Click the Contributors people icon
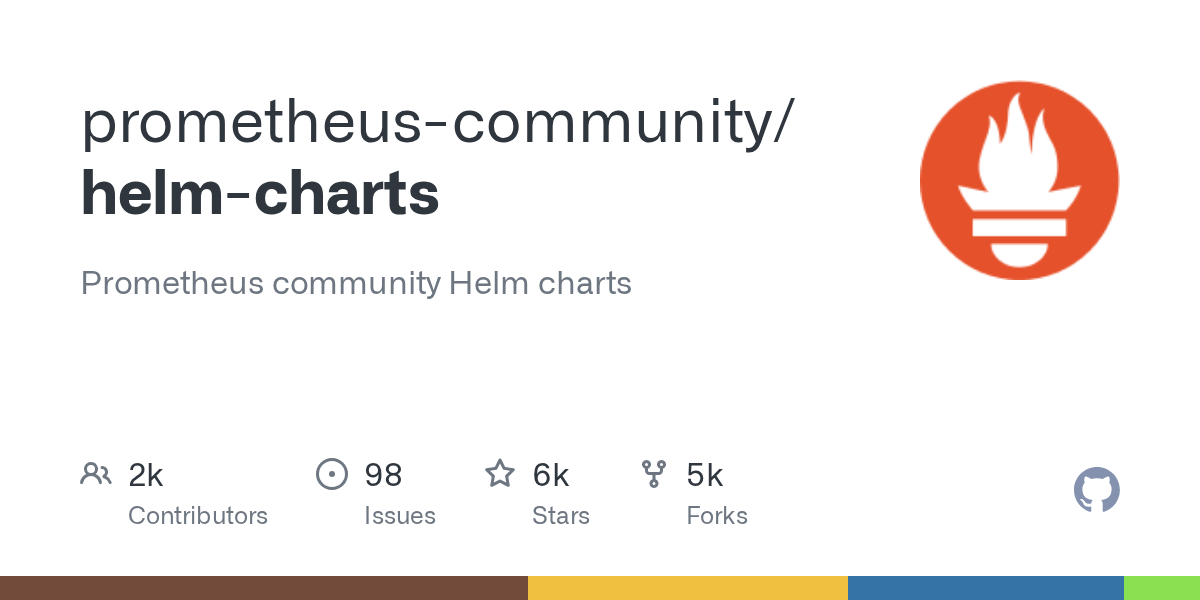This screenshot has height=600, width=1200. click(96, 474)
